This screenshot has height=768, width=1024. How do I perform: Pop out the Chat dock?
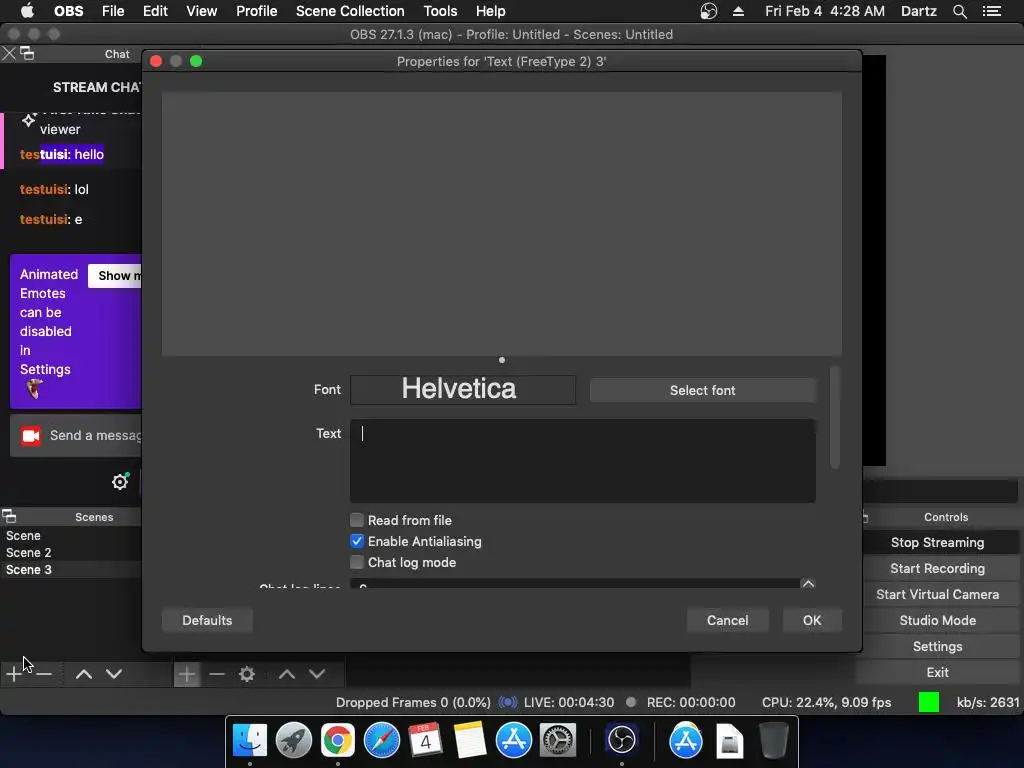point(27,54)
